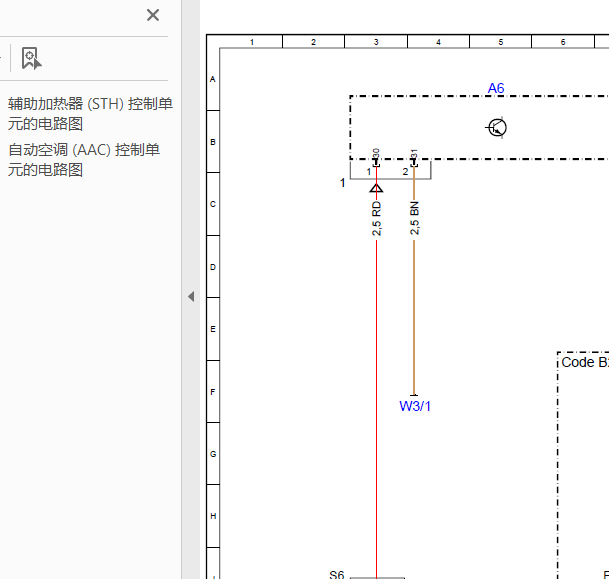This screenshot has height=579, width=609.
Task: Click the 2,5 RD wire label
Action: tap(376, 218)
